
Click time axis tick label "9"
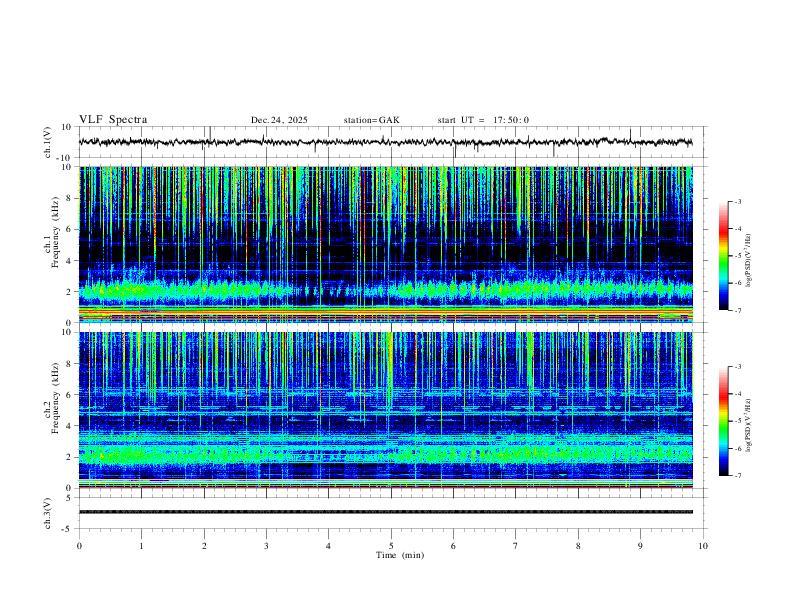click(640, 546)
